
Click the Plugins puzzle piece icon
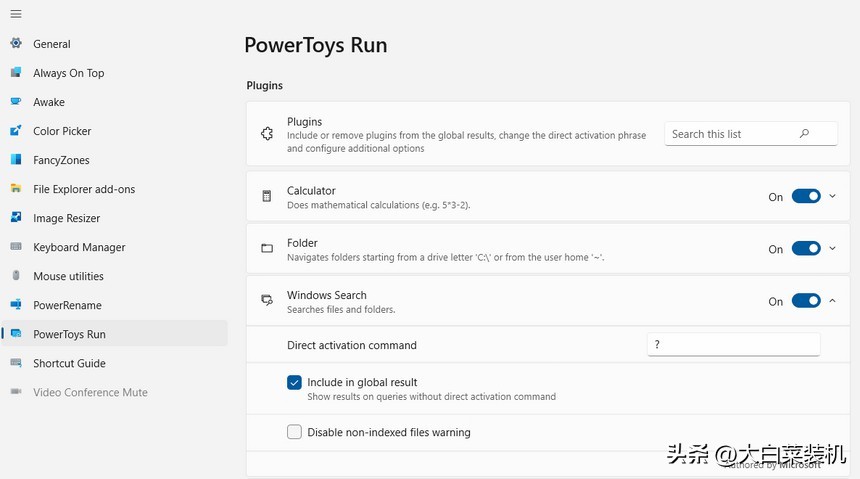pyautogui.click(x=267, y=133)
